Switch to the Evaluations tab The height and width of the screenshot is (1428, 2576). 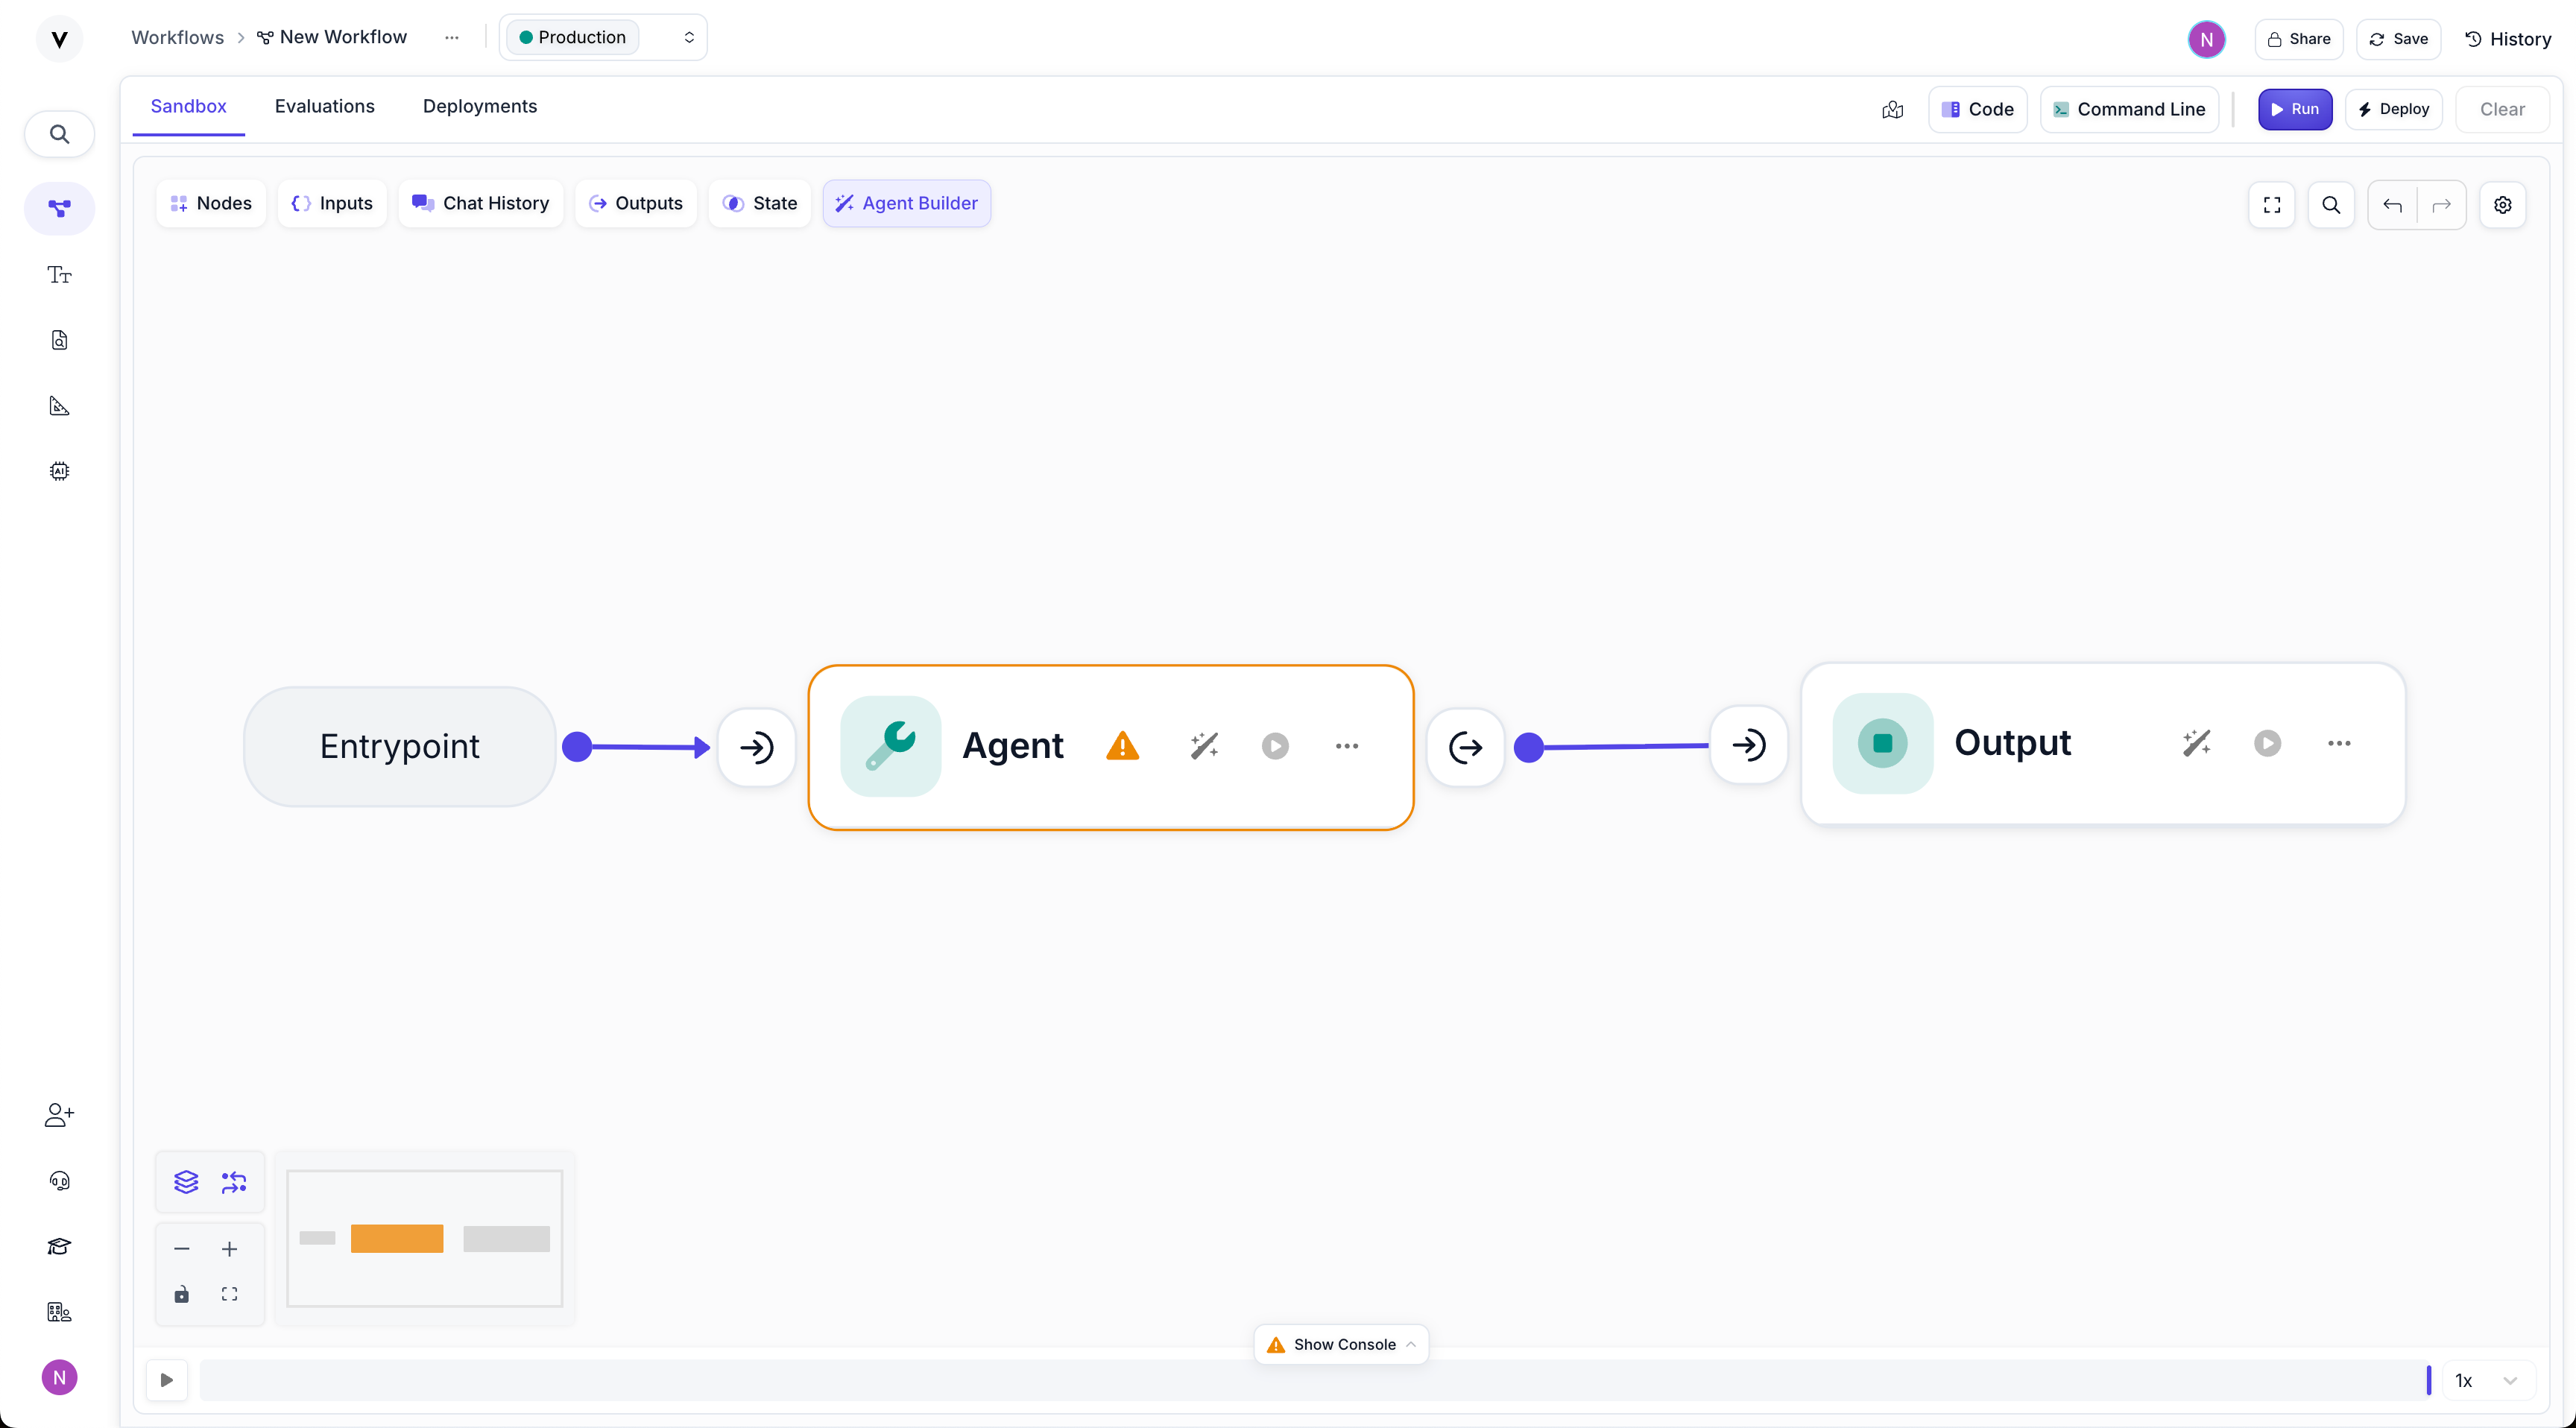click(x=324, y=106)
